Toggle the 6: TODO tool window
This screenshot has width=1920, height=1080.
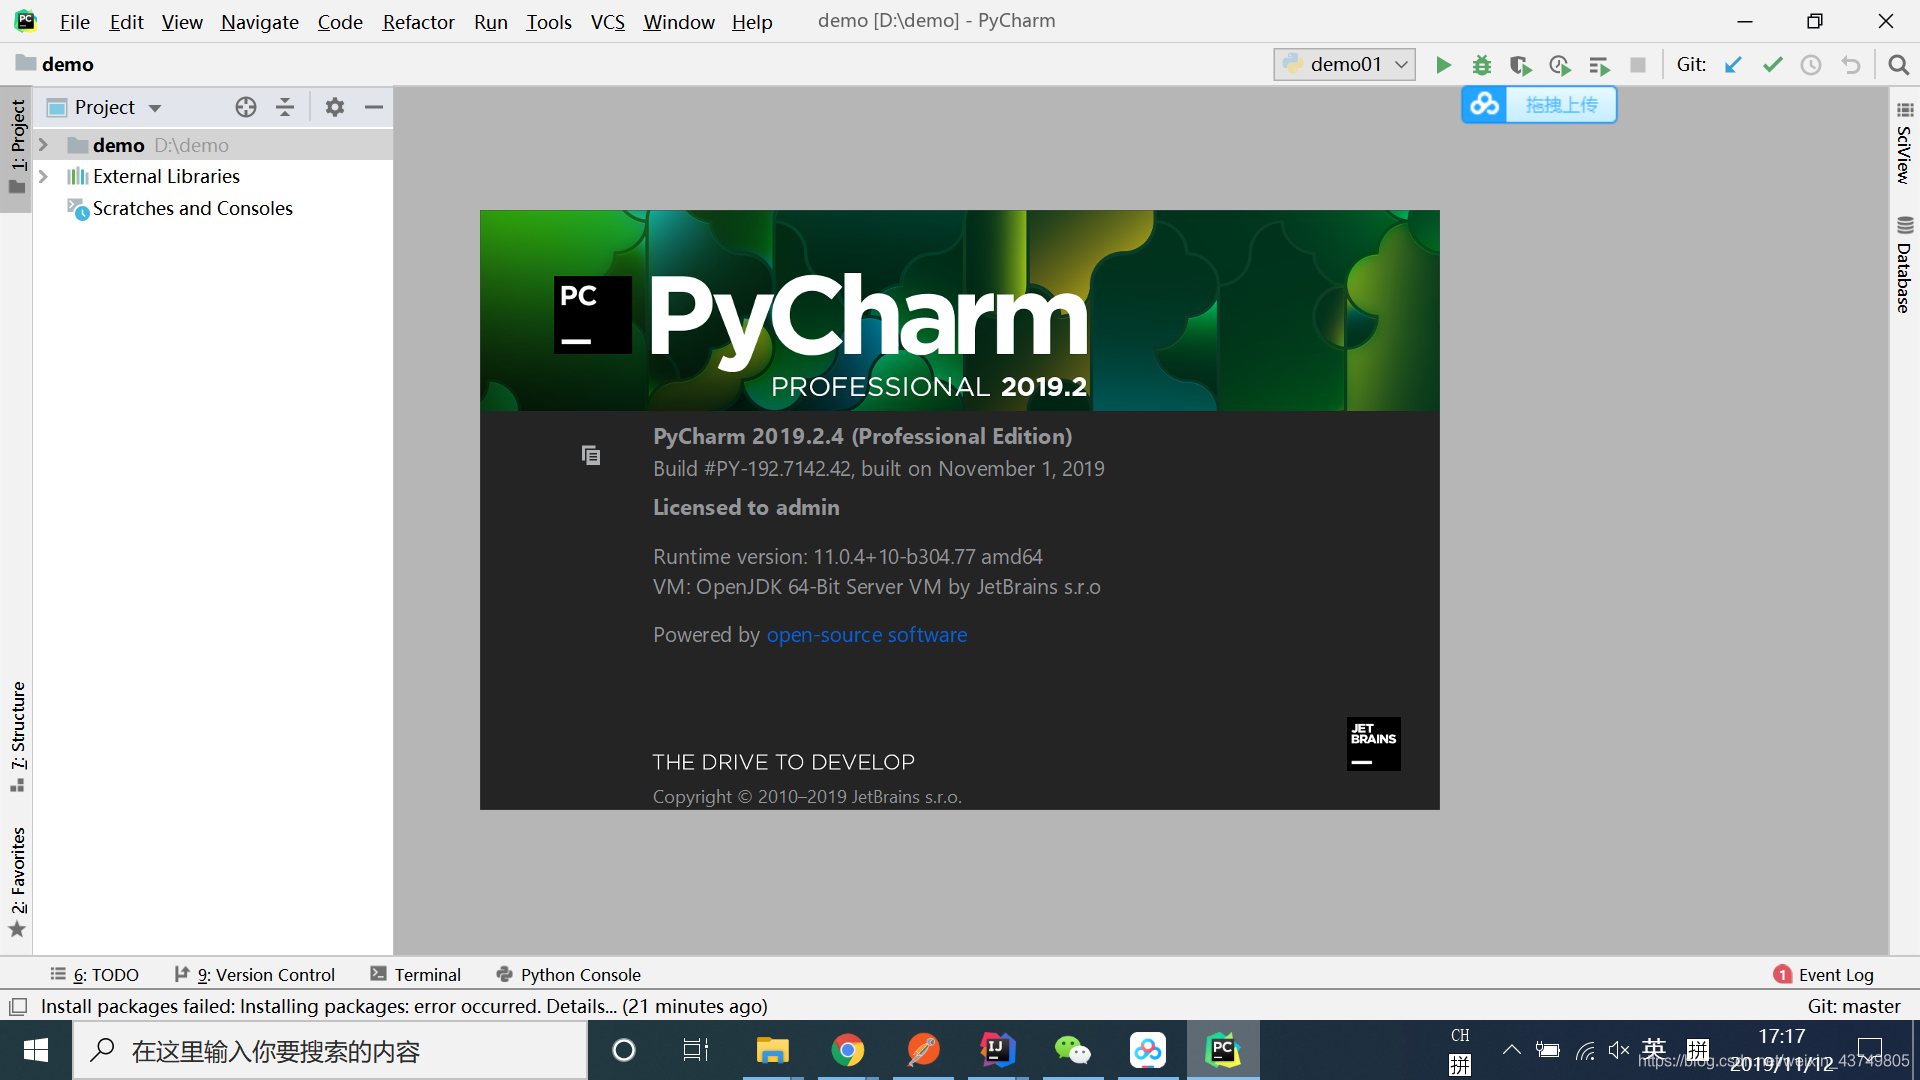click(95, 975)
